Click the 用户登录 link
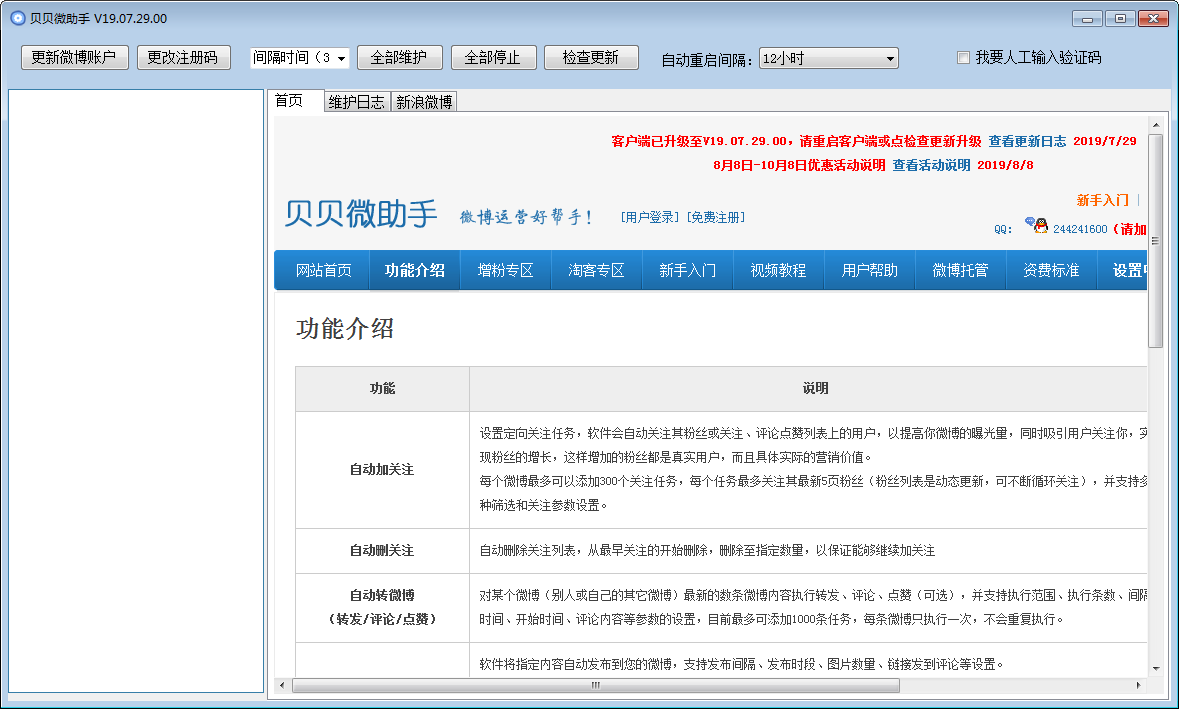The image size is (1179, 709). click(x=650, y=217)
